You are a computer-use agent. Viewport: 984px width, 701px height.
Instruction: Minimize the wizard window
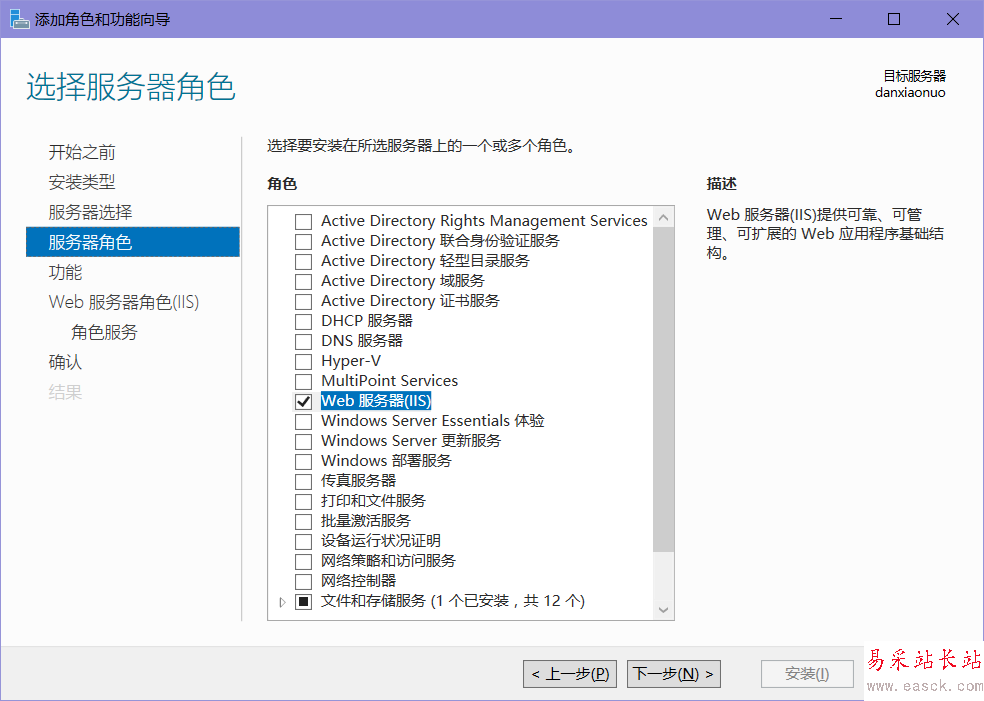(836, 19)
